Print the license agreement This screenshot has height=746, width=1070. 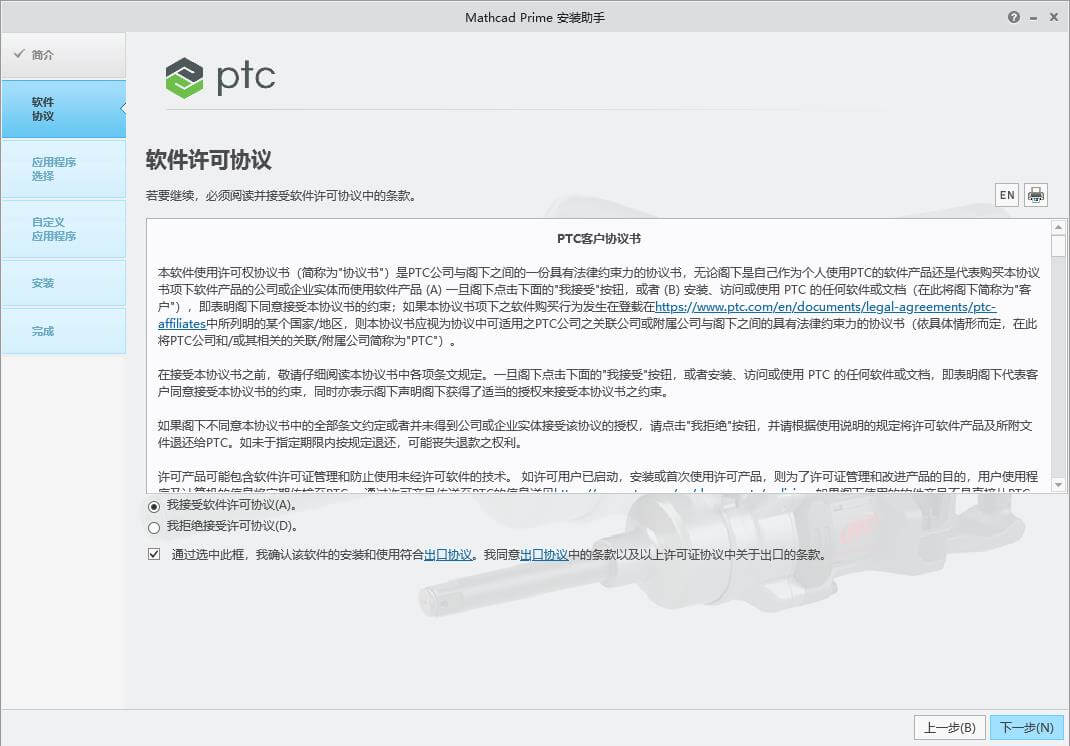click(x=1035, y=195)
